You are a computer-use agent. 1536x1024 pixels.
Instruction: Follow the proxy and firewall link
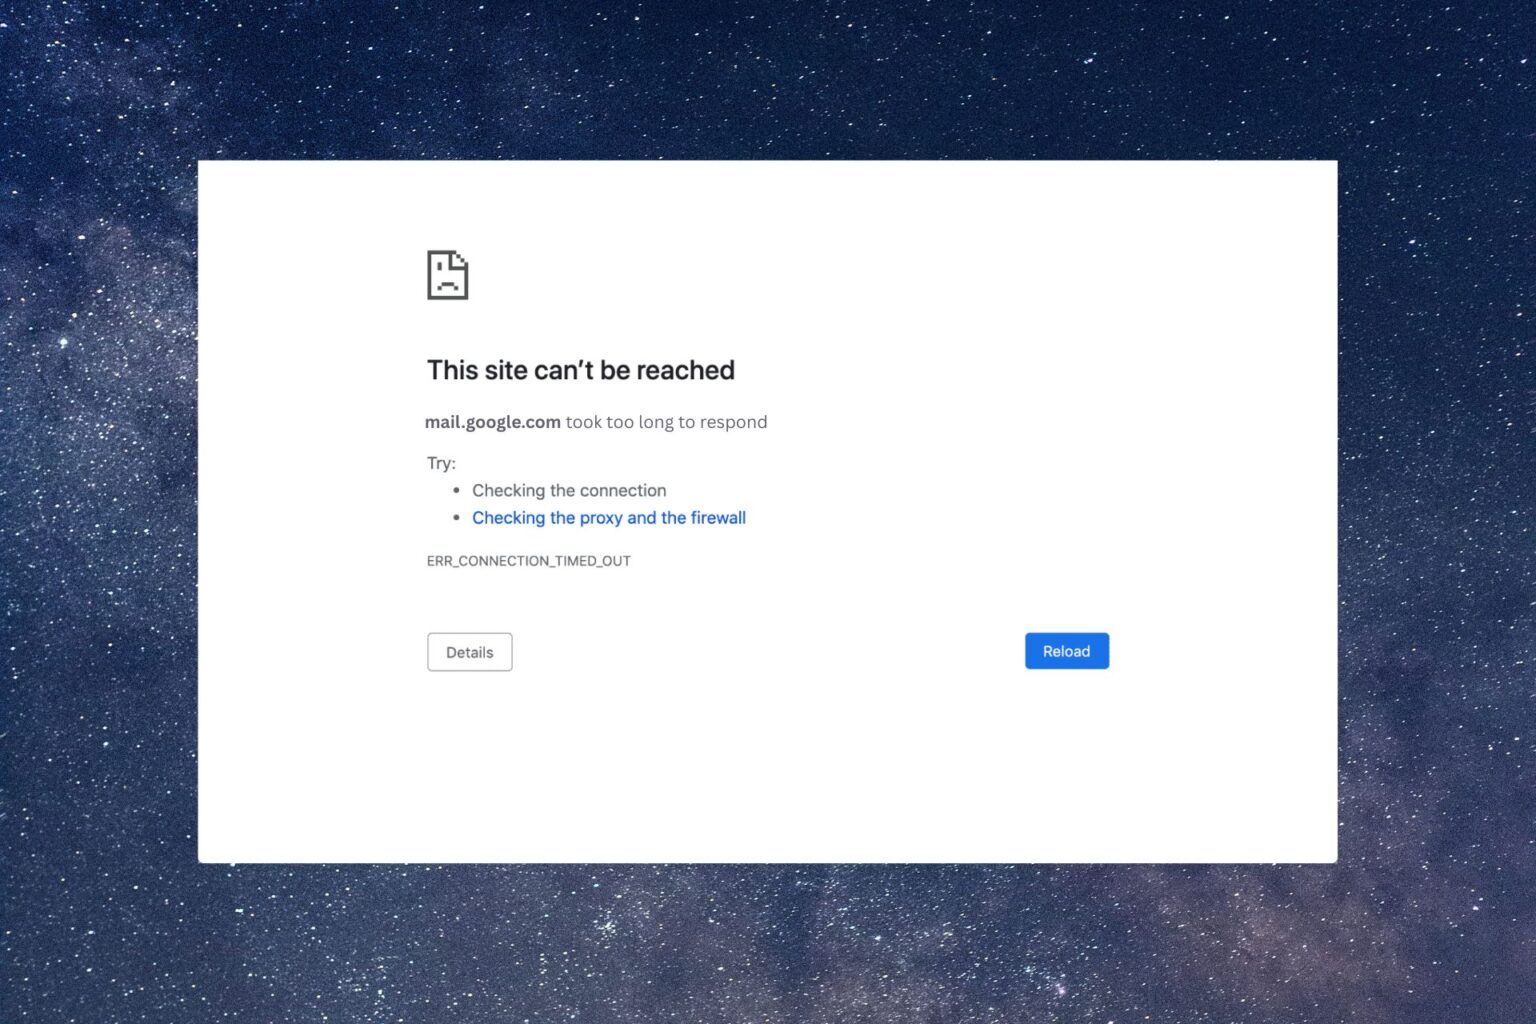click(x=608, y=518)
